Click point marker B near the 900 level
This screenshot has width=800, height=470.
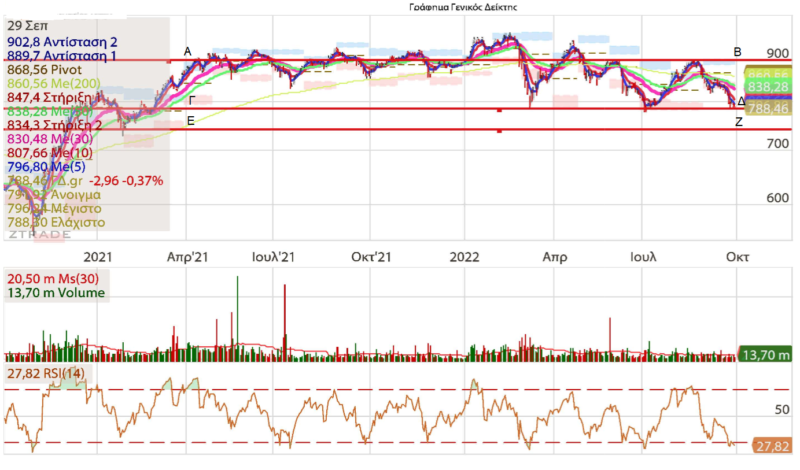pyautogui.click(x=738, y=51)
